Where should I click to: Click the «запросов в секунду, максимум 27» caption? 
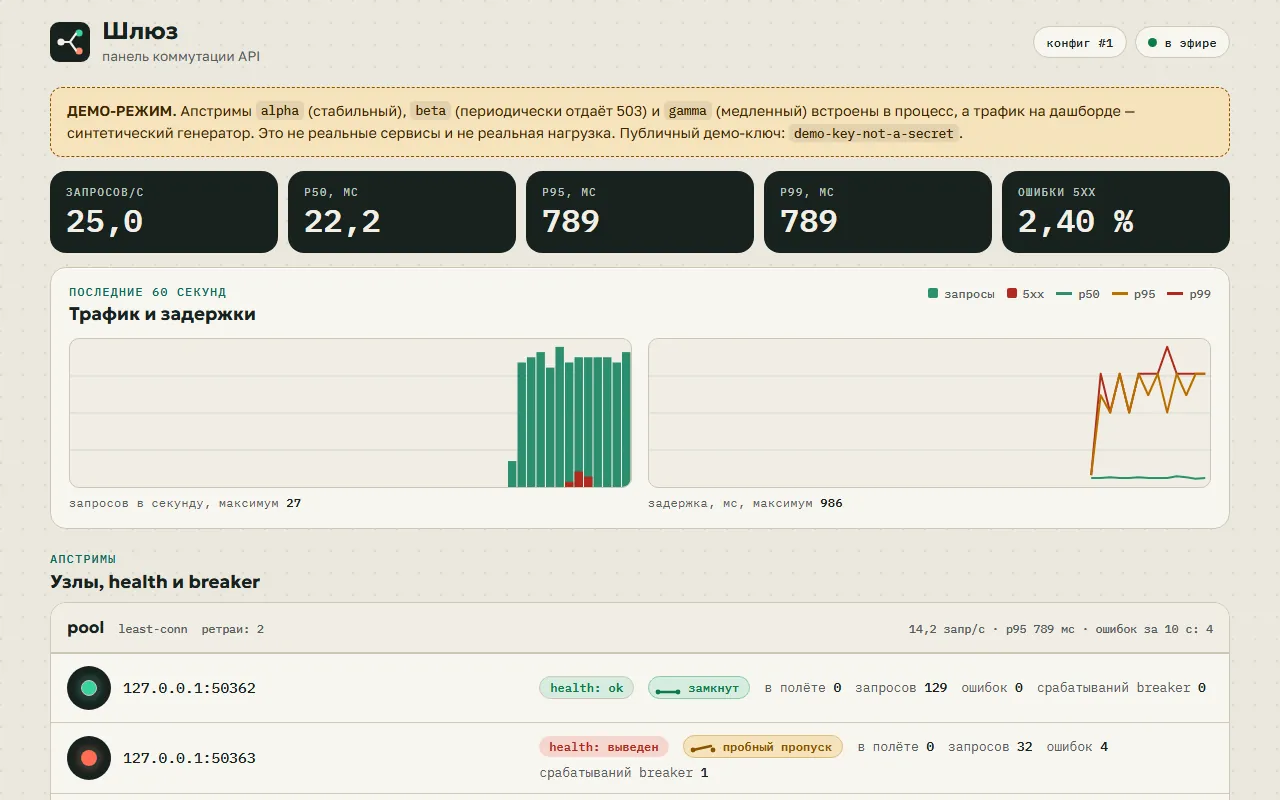(x=185, y=503)
